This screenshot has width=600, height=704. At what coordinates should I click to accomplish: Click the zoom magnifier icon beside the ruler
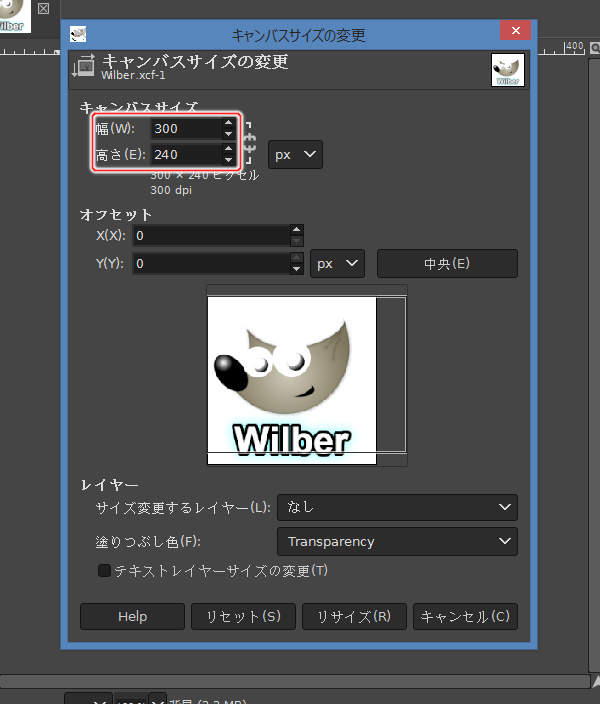[595, 48]
